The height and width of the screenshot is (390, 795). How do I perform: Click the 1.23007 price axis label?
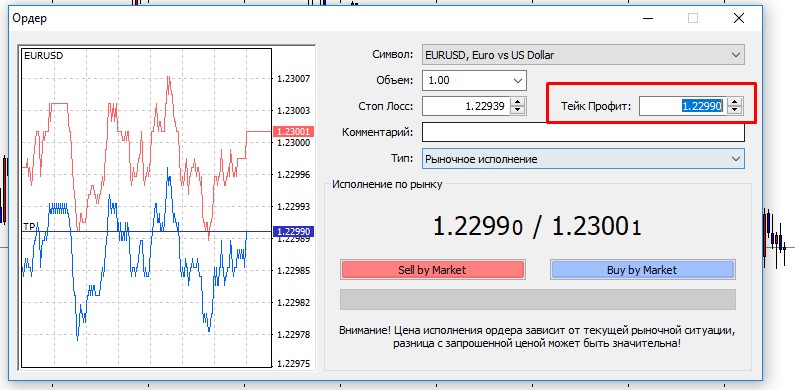[293, 79]
